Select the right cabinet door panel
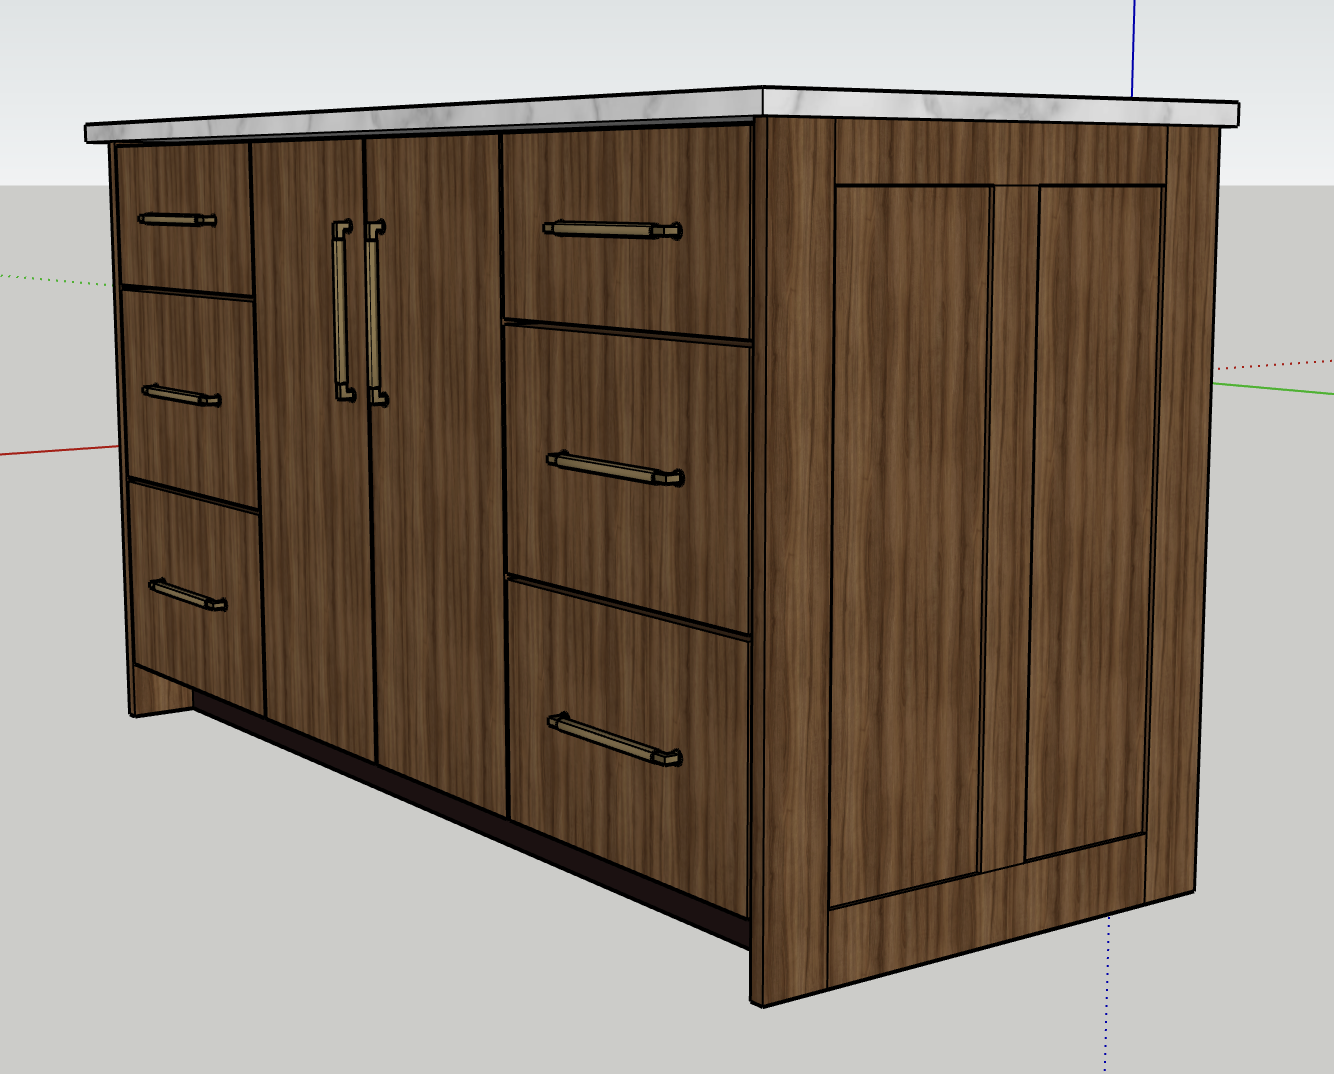 [440, 520]
